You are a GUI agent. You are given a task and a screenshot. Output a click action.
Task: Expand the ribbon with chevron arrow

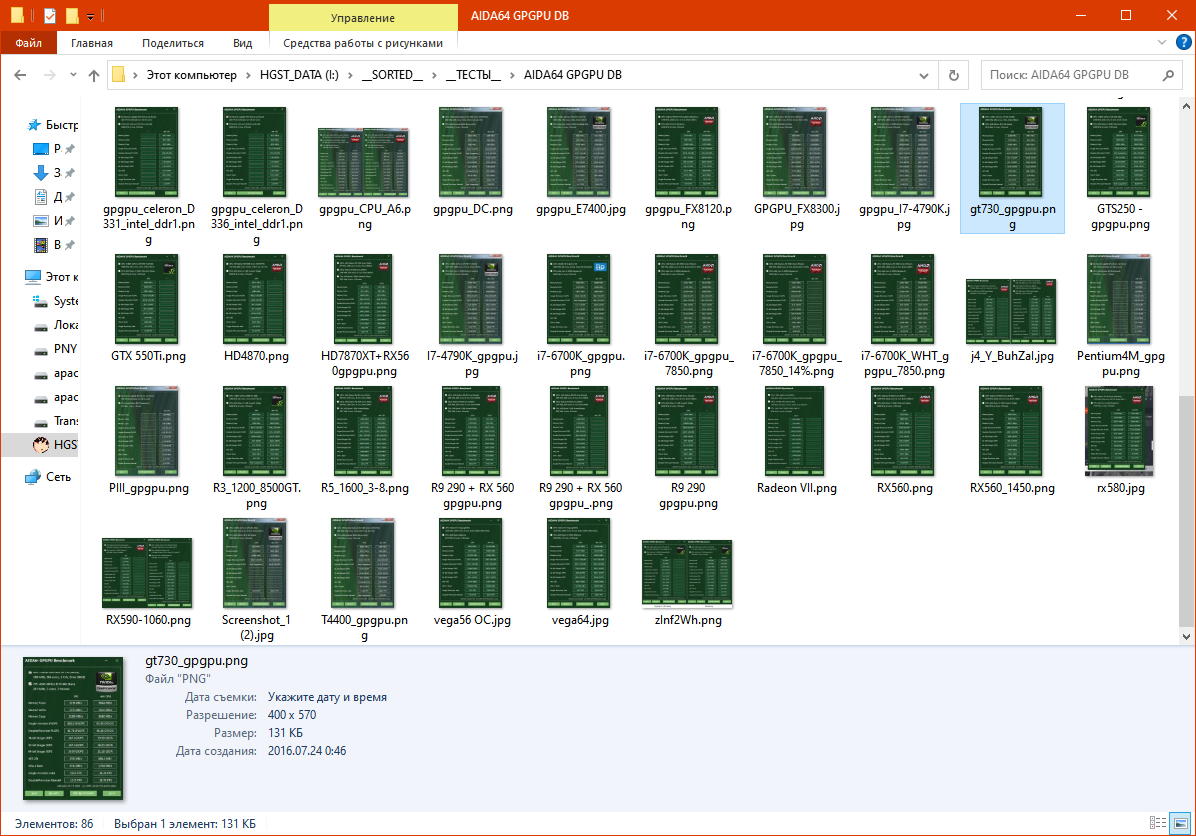(1162, 43)
